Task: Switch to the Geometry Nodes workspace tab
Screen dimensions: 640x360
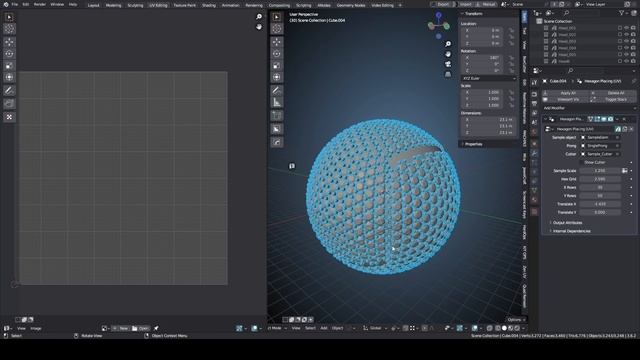Action: point(351,5)
